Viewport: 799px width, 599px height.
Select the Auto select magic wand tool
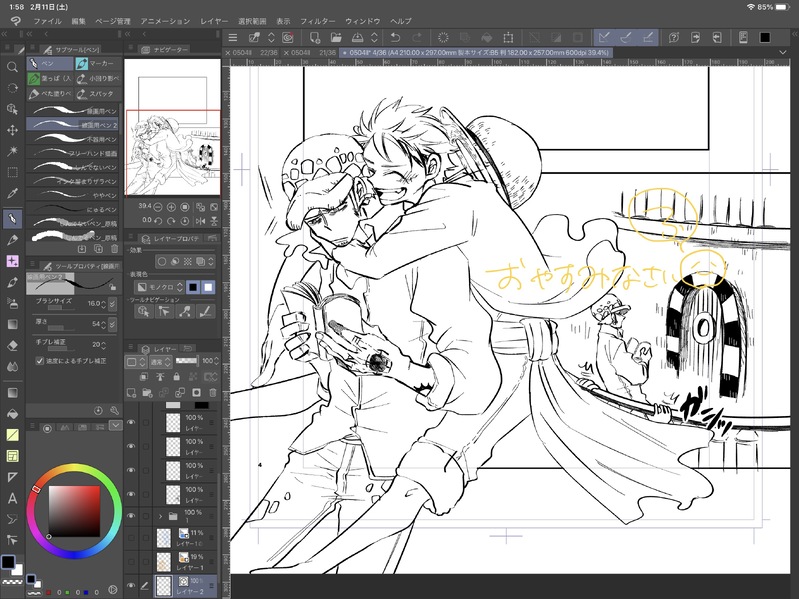(x=12, y=151)
